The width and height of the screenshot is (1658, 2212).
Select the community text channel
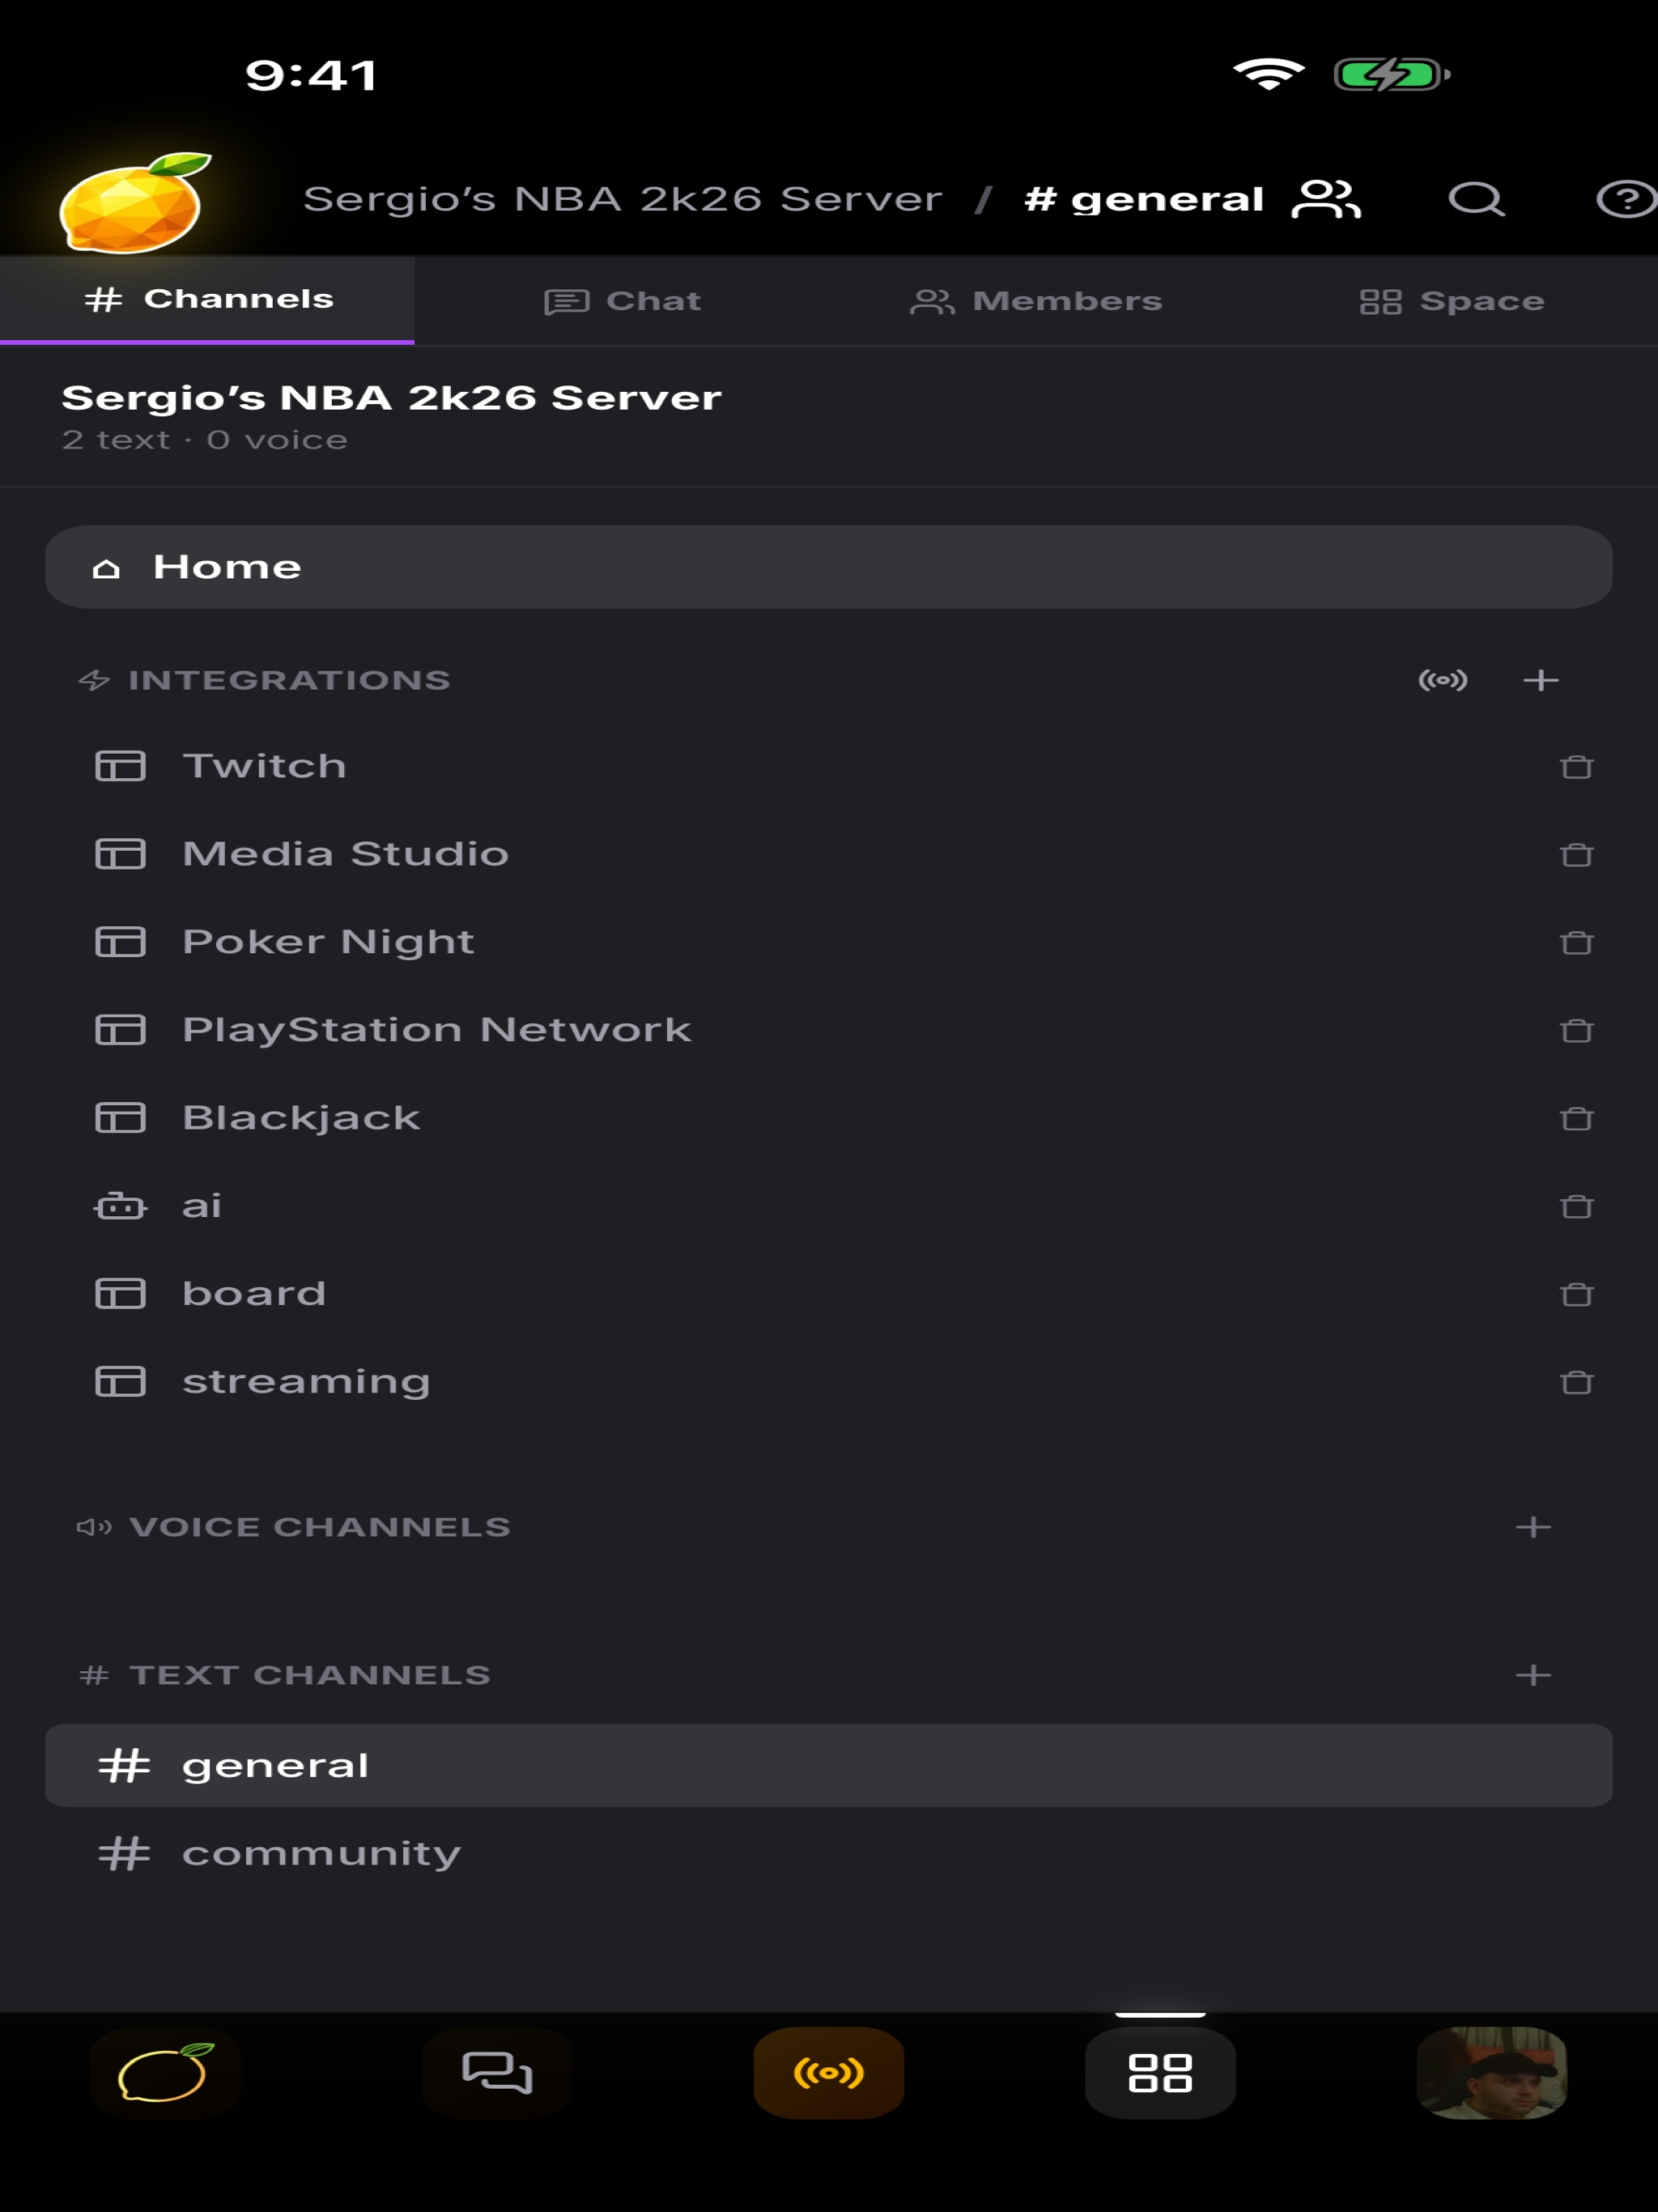tap(829, 1853)
